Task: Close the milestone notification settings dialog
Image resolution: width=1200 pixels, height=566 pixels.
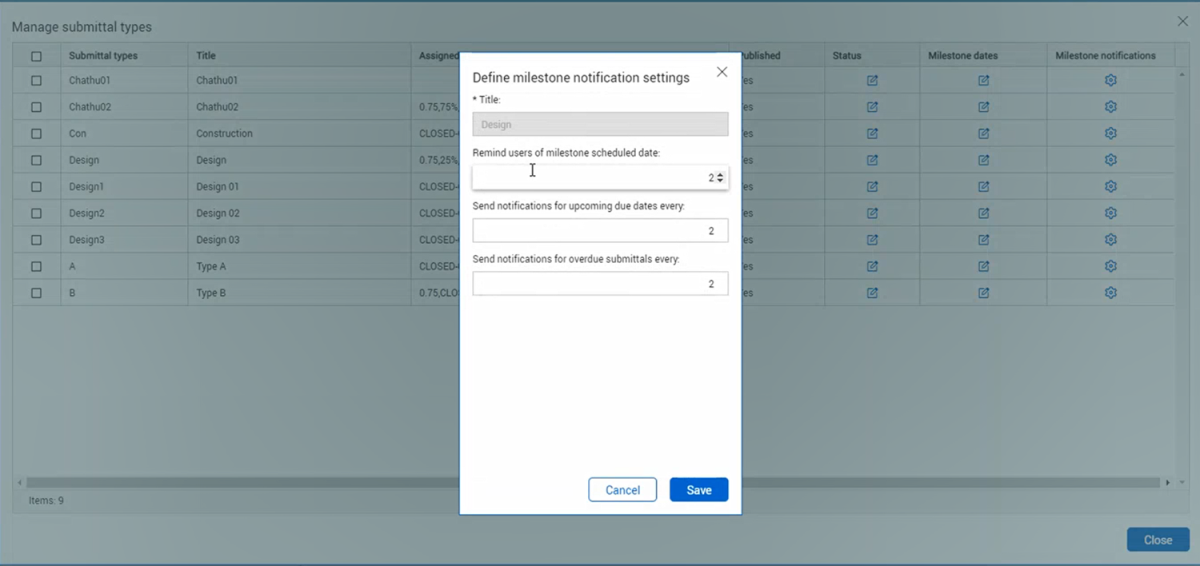Action: [722, 72]
